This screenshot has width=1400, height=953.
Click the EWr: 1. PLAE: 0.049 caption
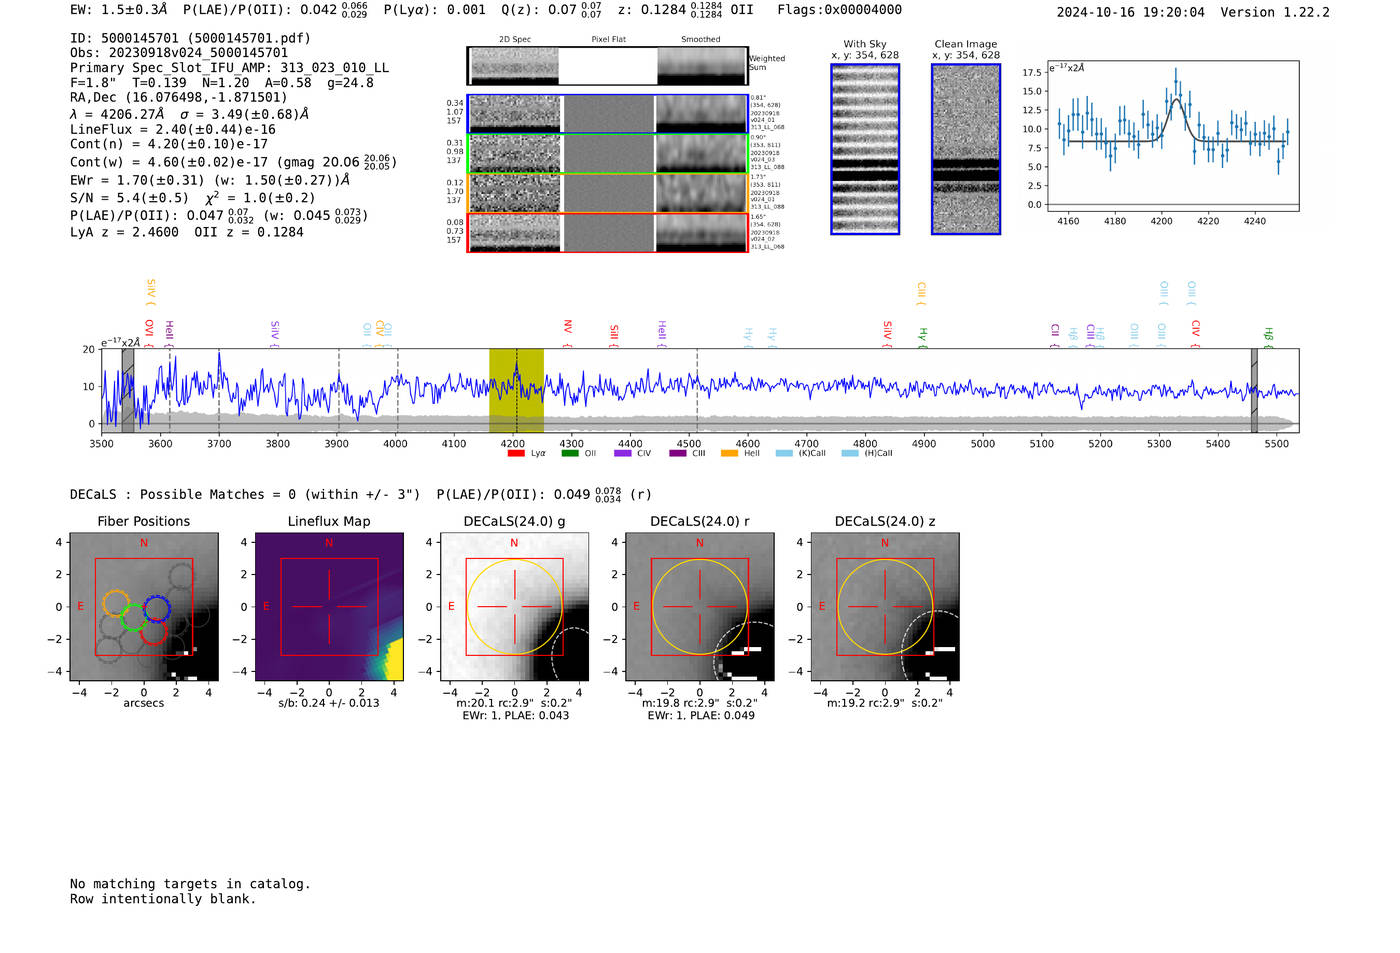(701, 715)
